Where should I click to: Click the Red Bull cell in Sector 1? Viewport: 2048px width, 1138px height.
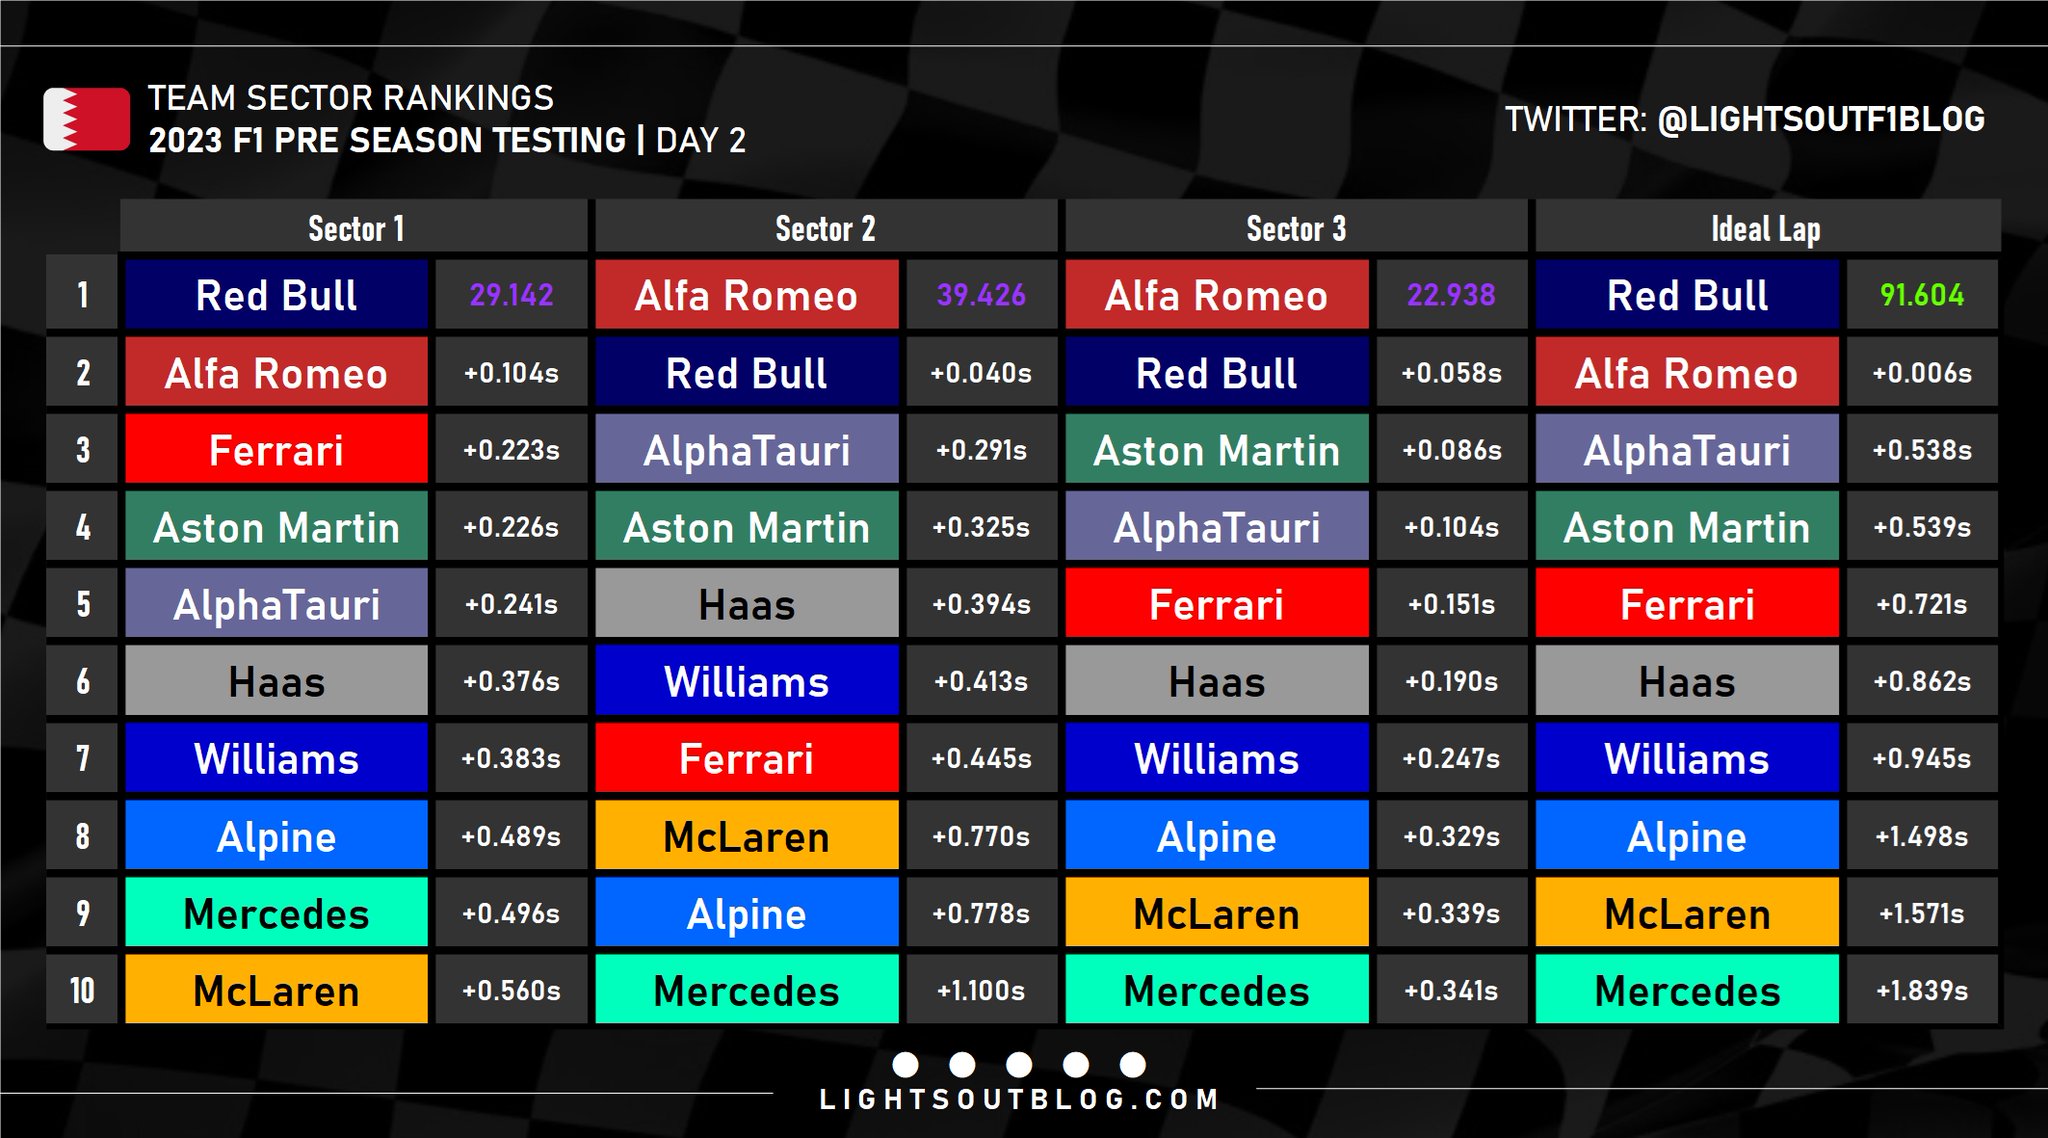pyautogui.click(x=276, y=295)
